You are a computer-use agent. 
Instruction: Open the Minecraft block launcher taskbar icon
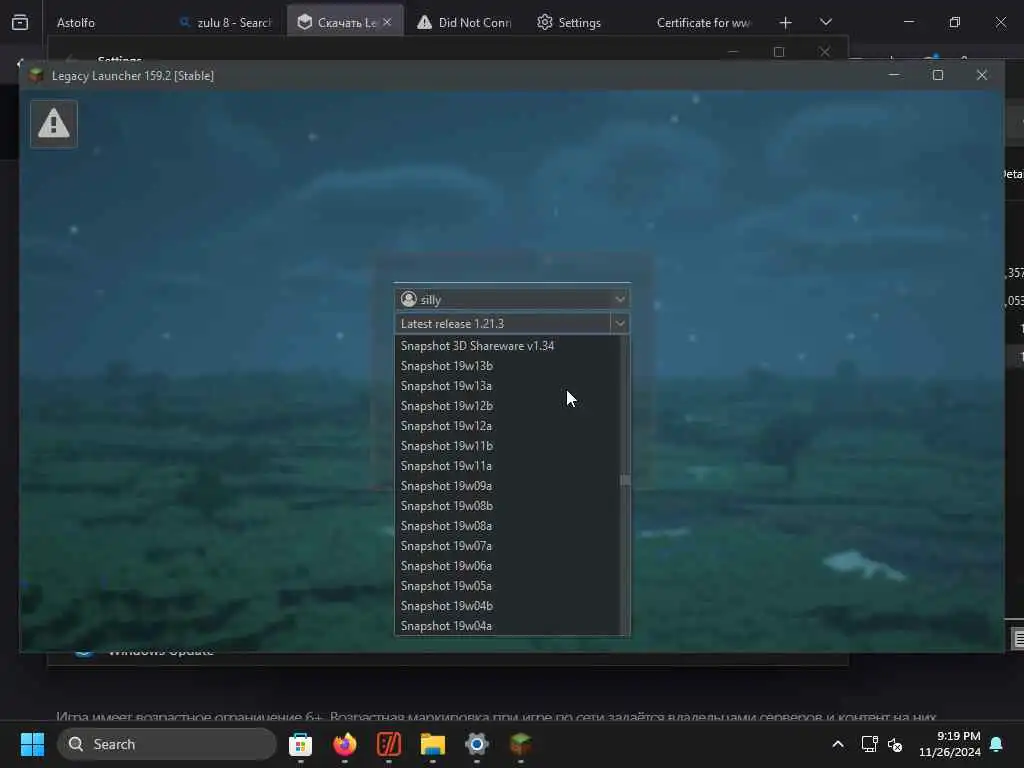click(x=520, y=744)
